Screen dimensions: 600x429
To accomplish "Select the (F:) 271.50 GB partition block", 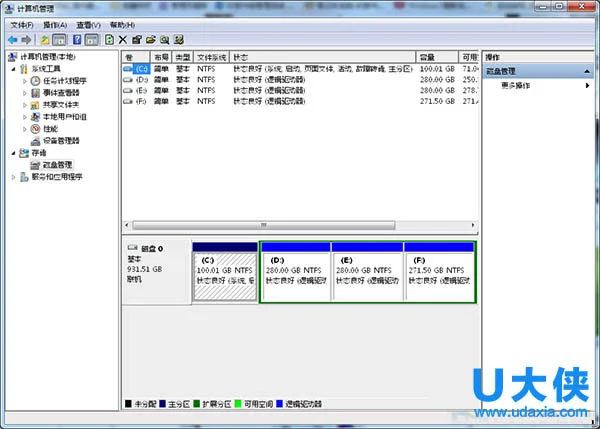I will pos(439,272).
